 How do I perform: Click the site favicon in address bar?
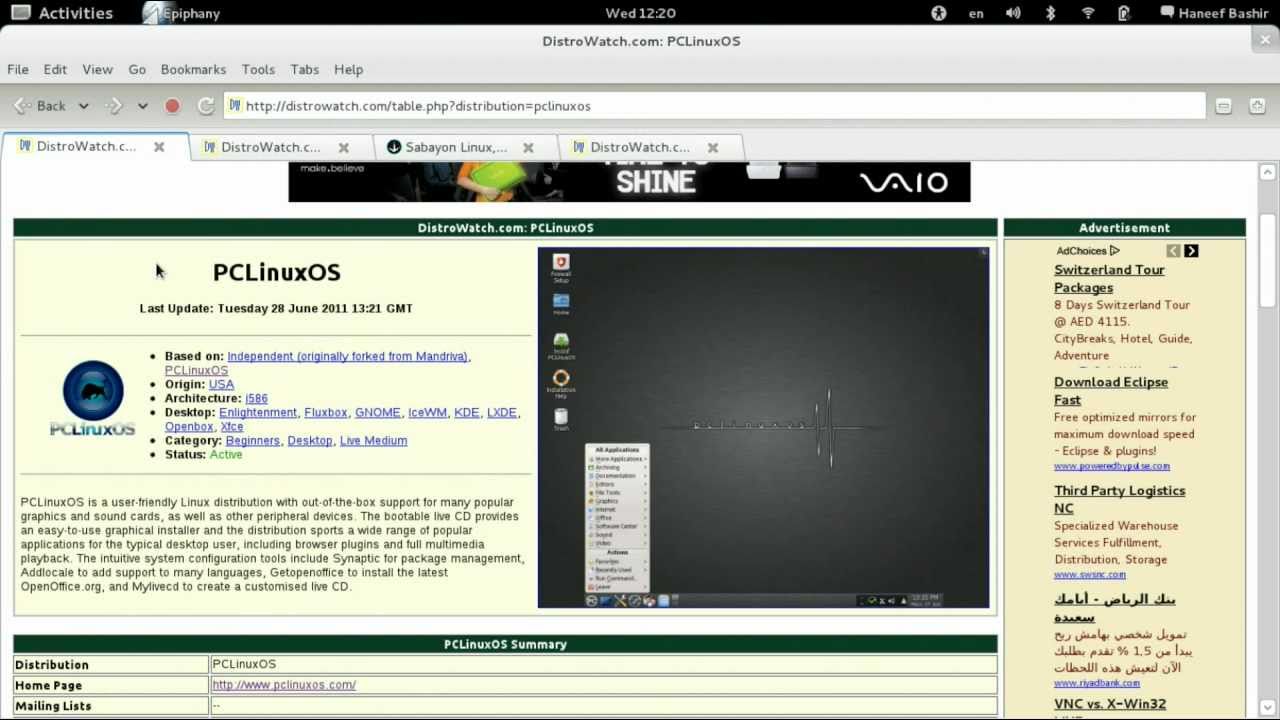(x=235, y=106)
